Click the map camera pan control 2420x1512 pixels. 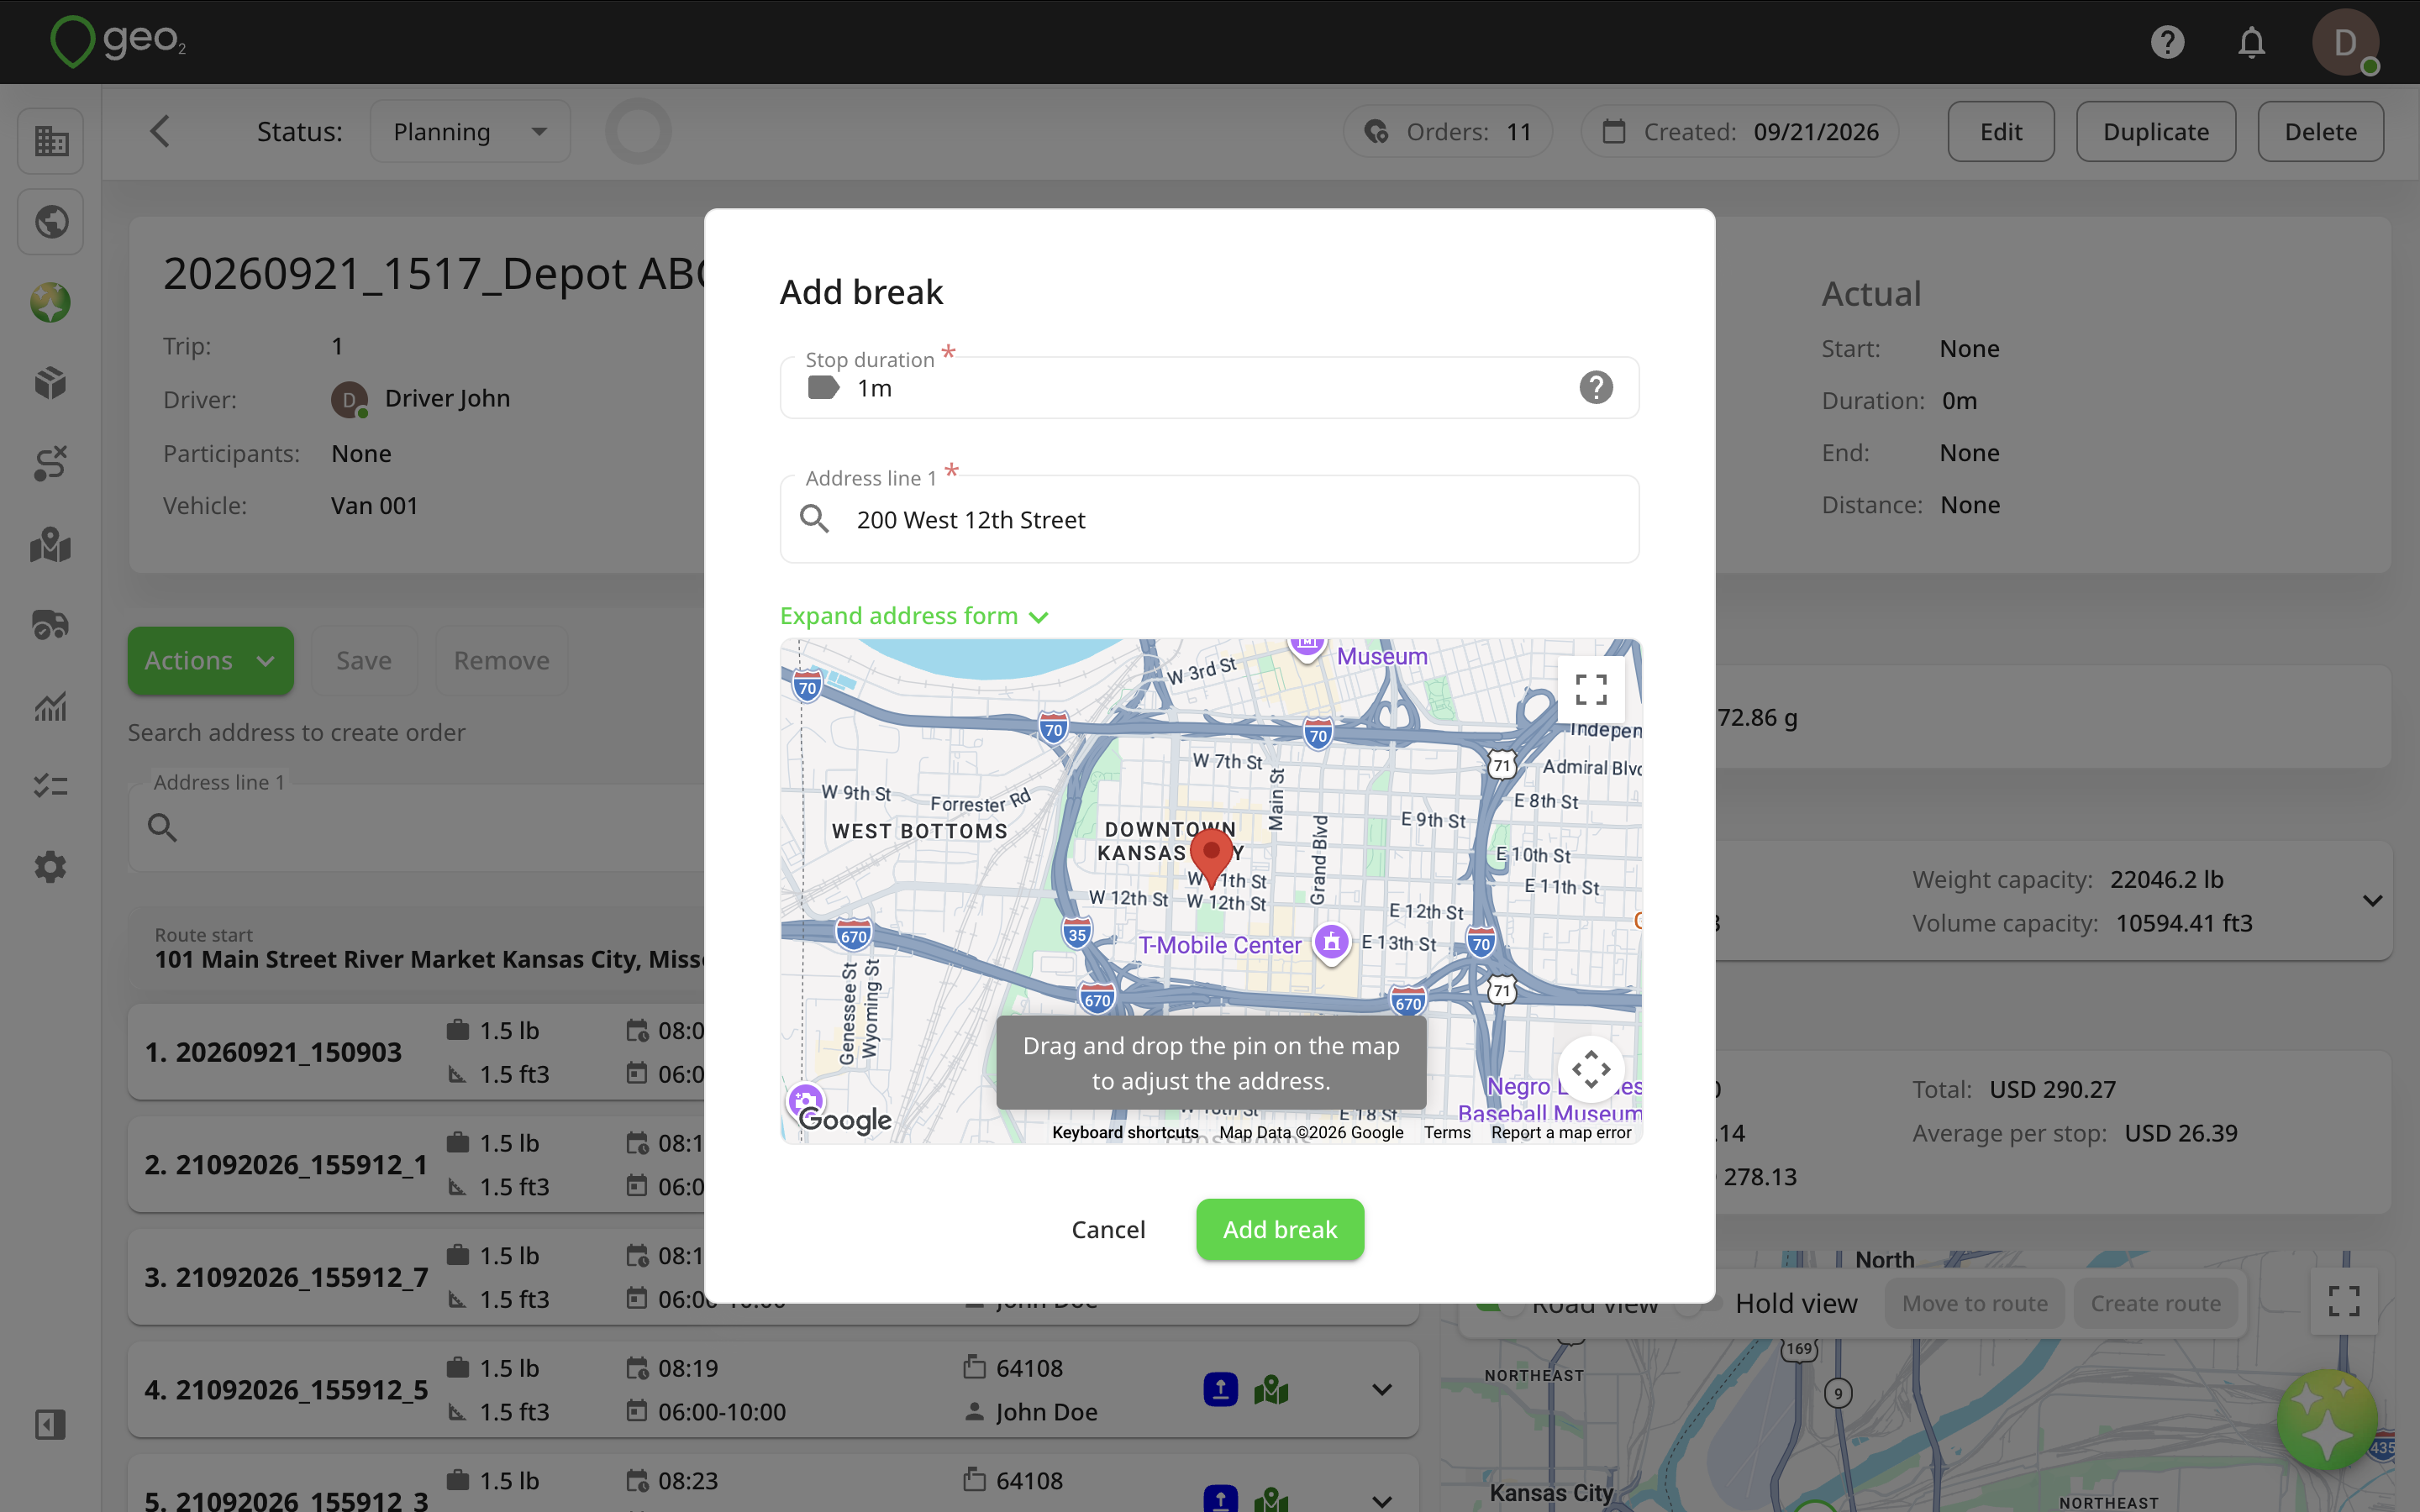(1590, 1069)
